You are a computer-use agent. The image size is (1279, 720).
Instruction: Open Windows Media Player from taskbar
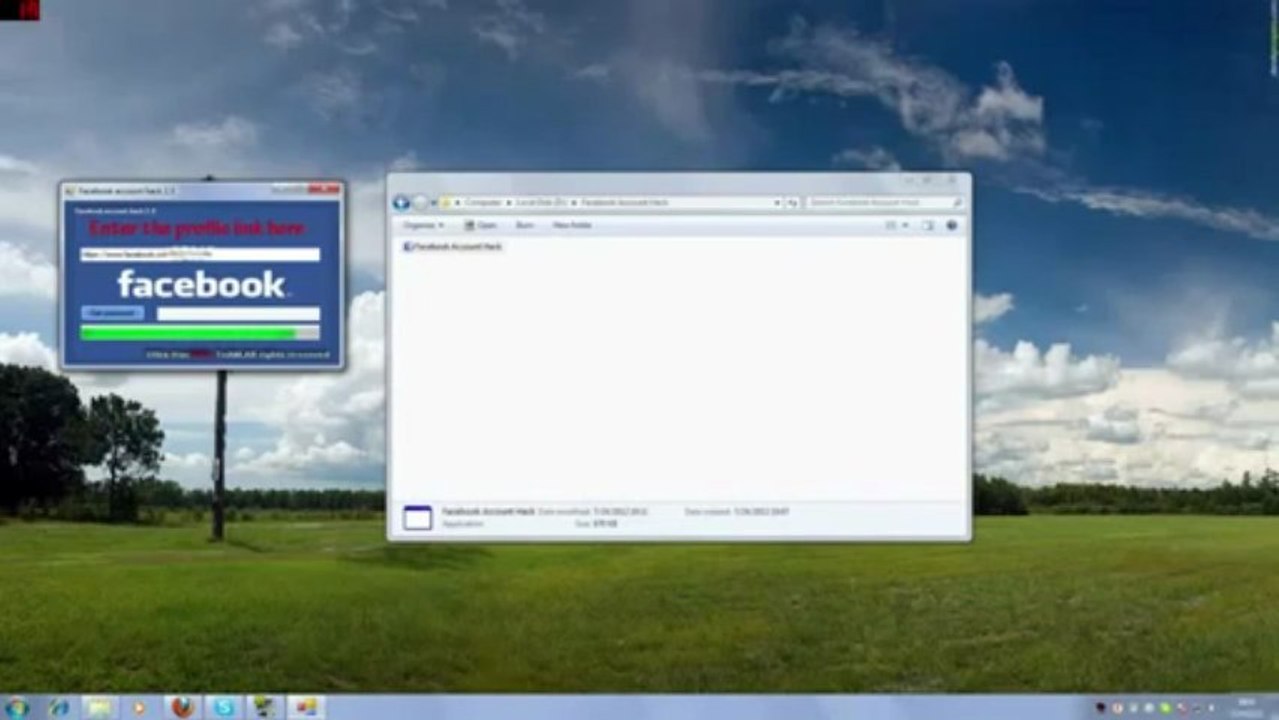[139, 708]
